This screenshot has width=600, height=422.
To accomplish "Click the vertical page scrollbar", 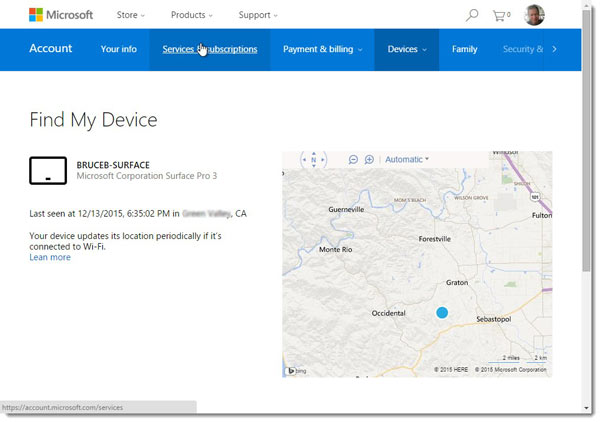I will (587, 150).
